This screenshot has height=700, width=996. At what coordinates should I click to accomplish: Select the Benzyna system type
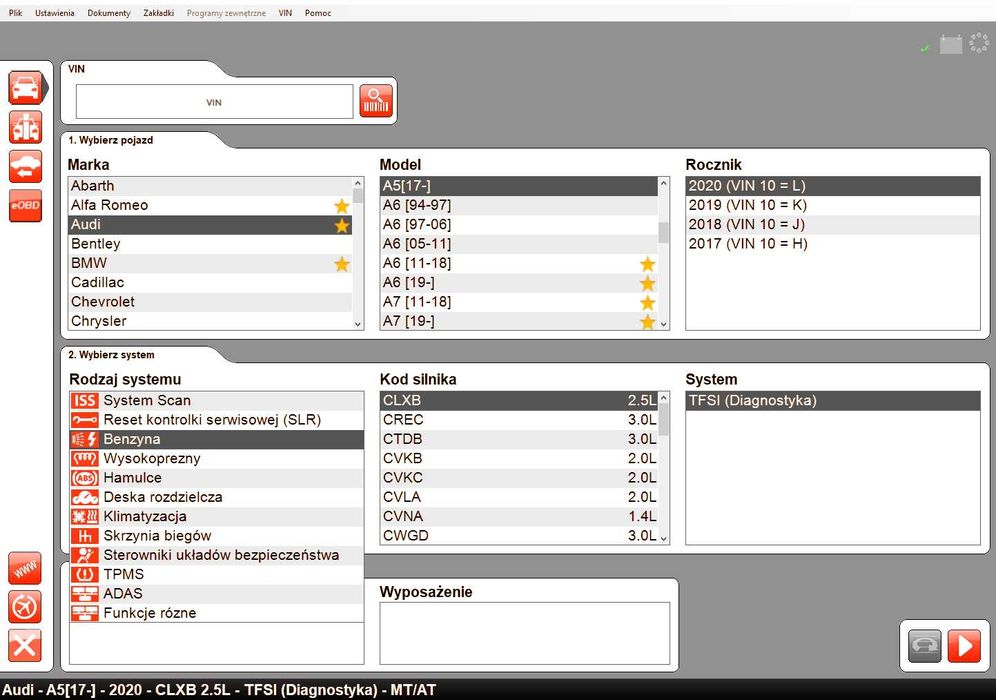pos(217,439)
